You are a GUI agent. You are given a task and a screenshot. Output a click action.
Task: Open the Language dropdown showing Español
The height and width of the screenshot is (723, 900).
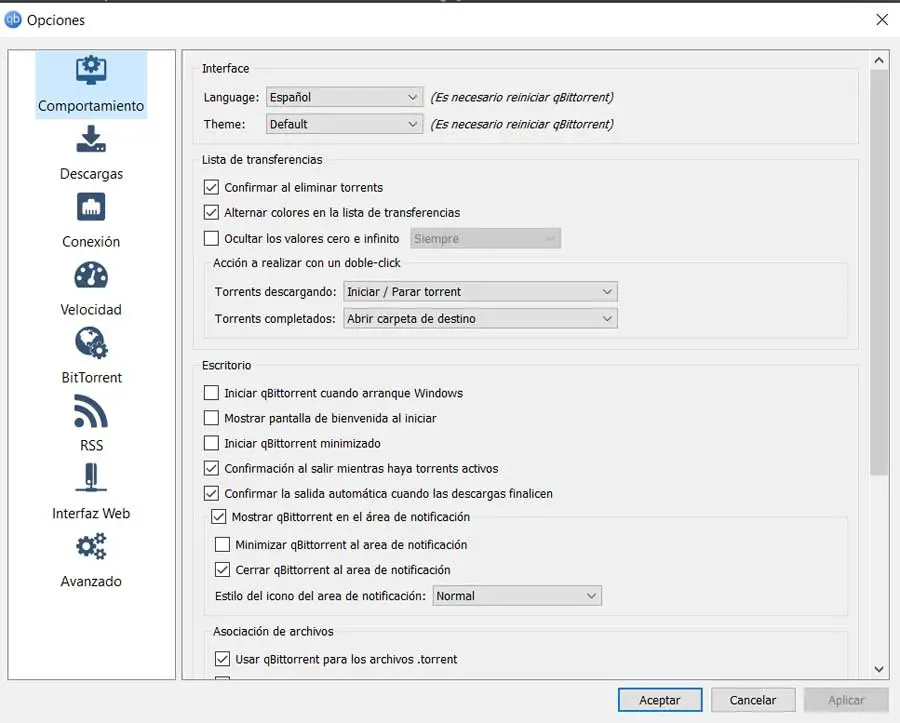pyautogui.click(x=344, y=97)
